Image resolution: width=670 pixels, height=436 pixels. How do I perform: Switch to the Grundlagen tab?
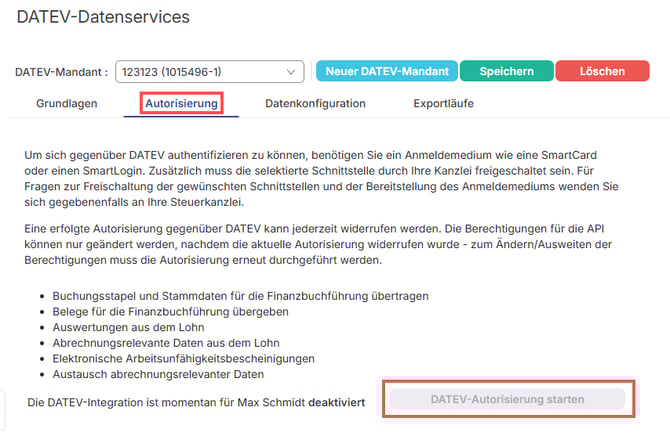(68, 103)
